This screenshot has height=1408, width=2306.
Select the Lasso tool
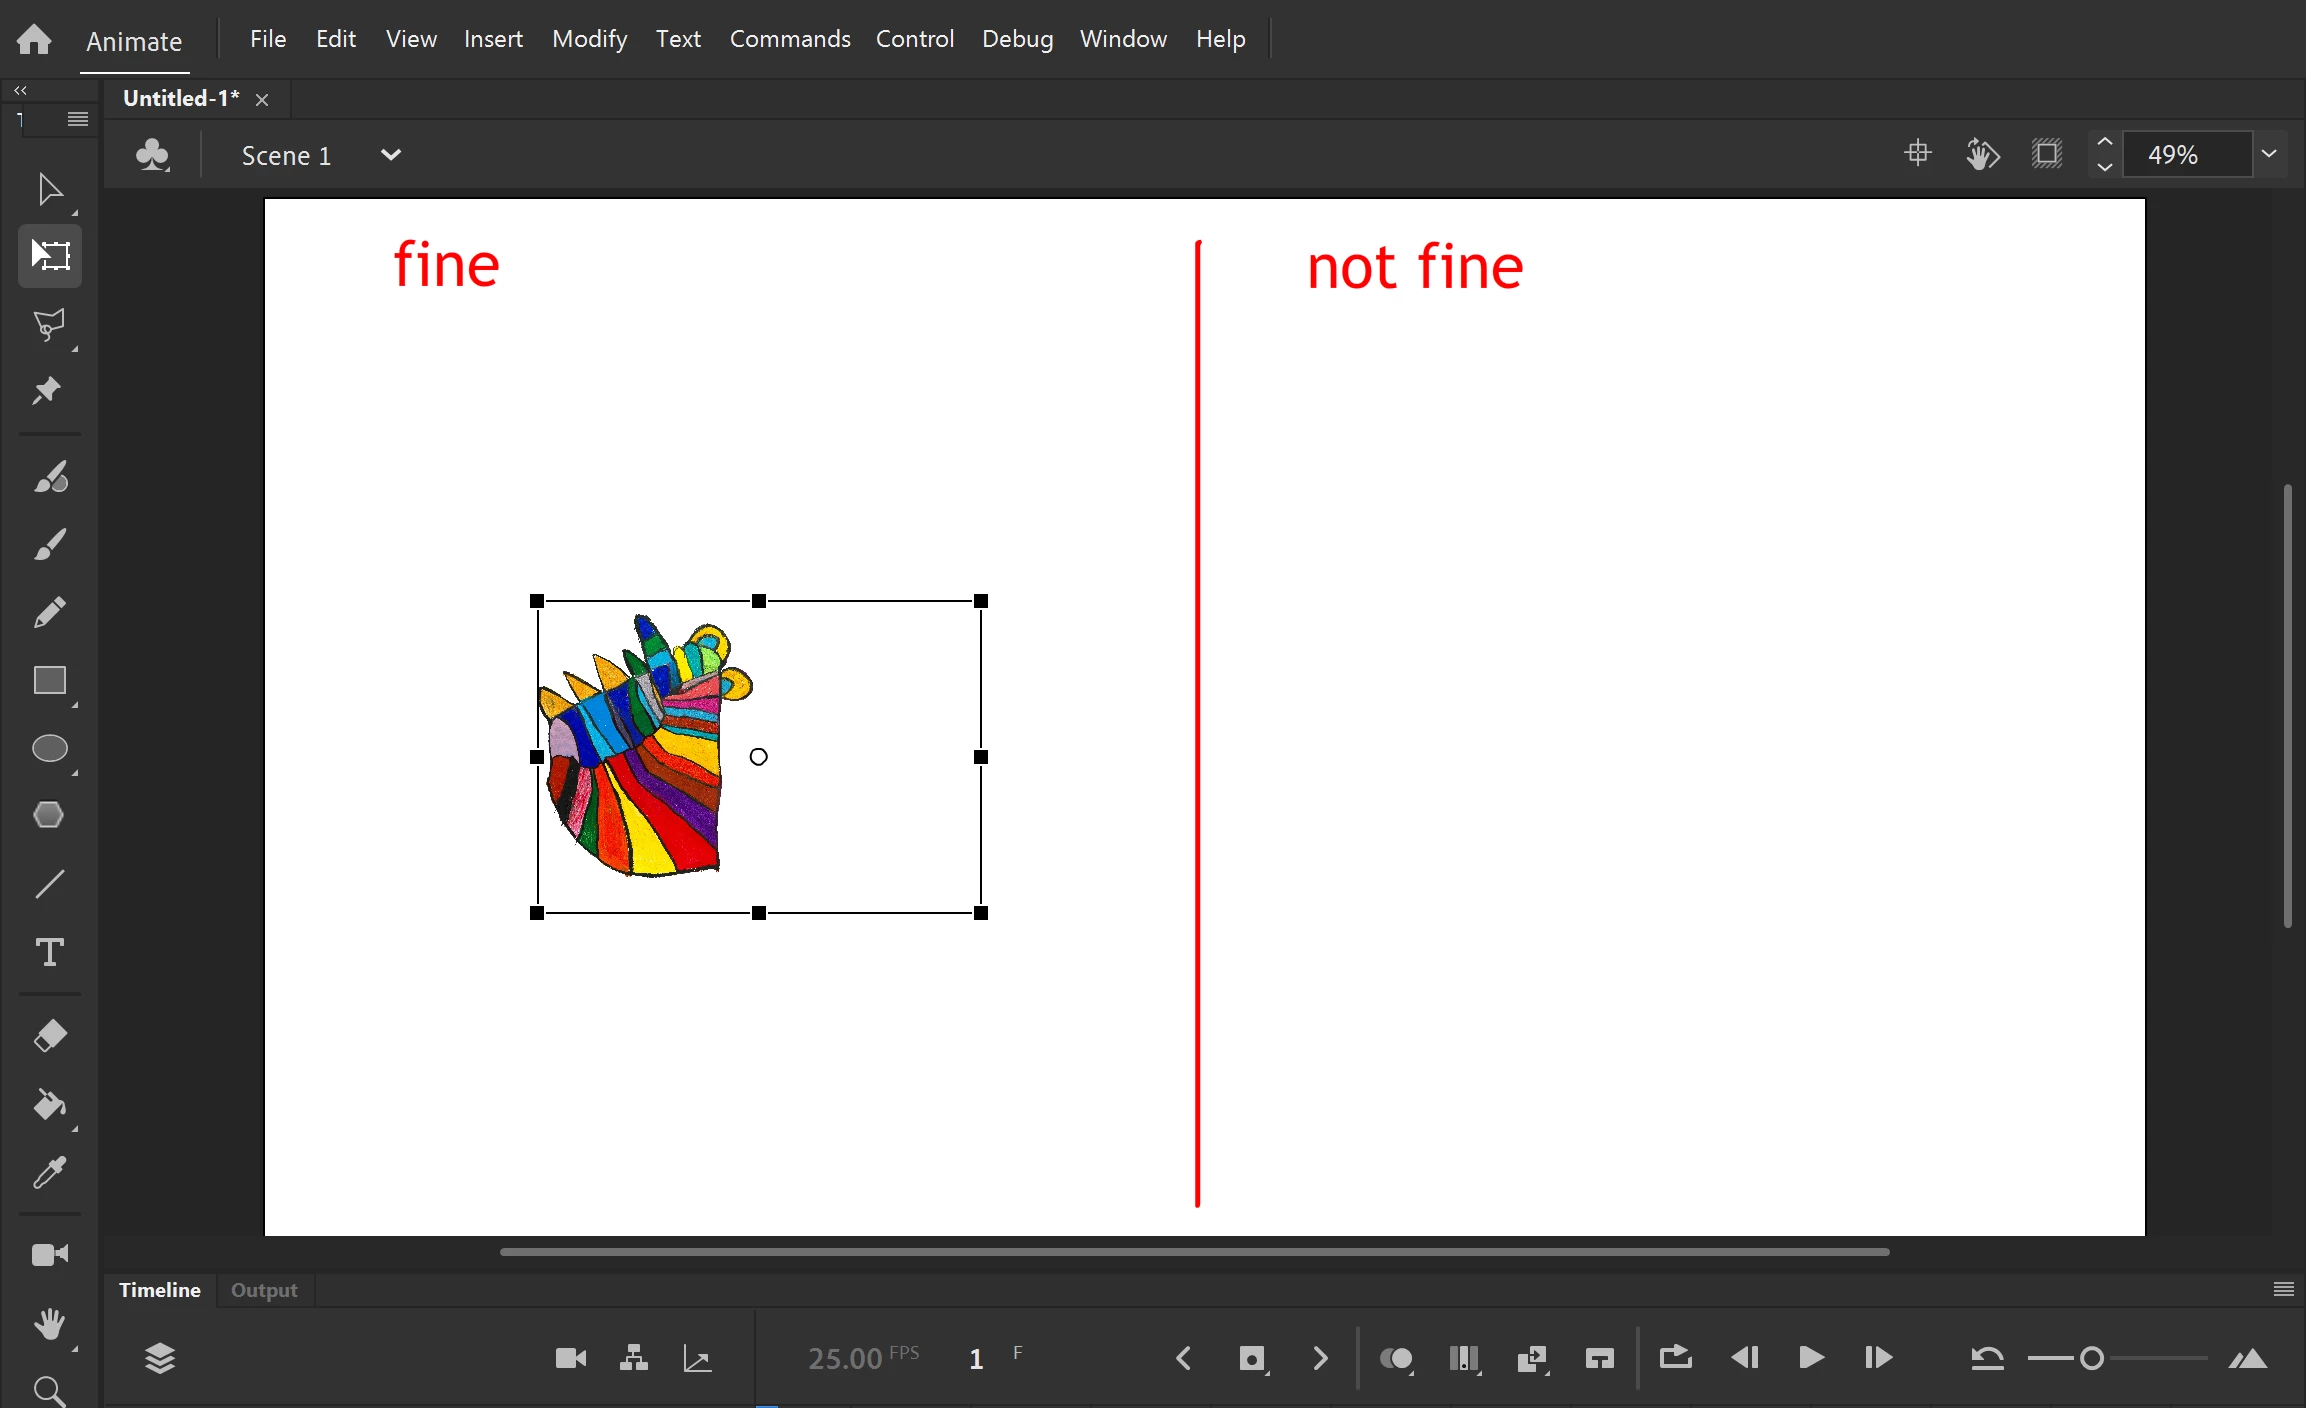pyautogui.click(x=50, y=324)
